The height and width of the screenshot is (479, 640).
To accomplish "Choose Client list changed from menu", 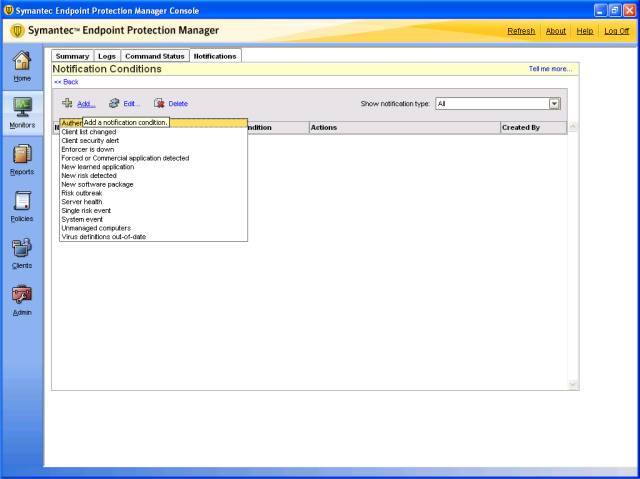I will [153, 132].
